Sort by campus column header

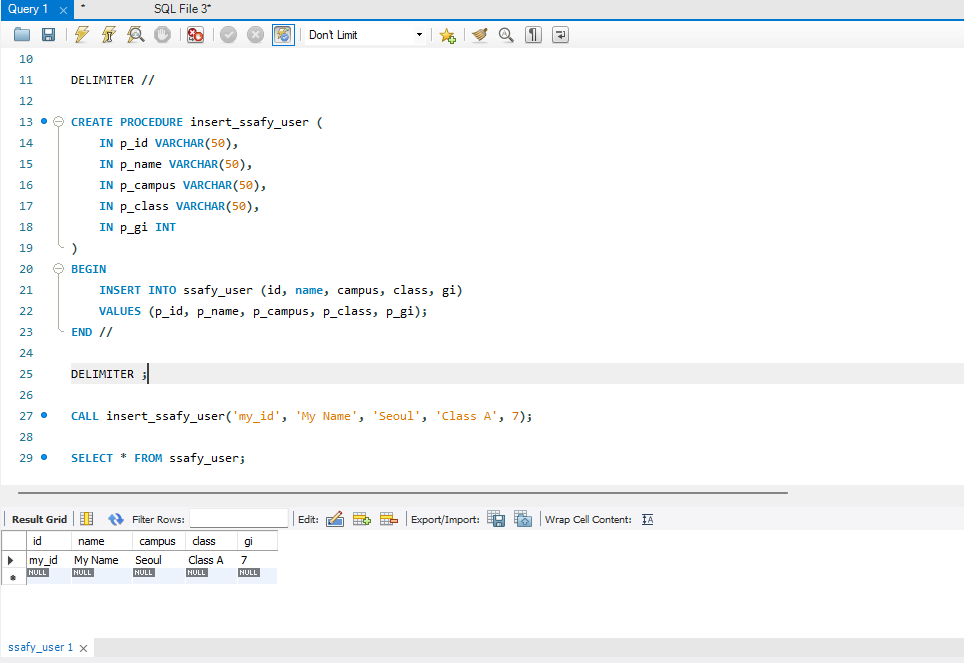click(x=159, y=541)
